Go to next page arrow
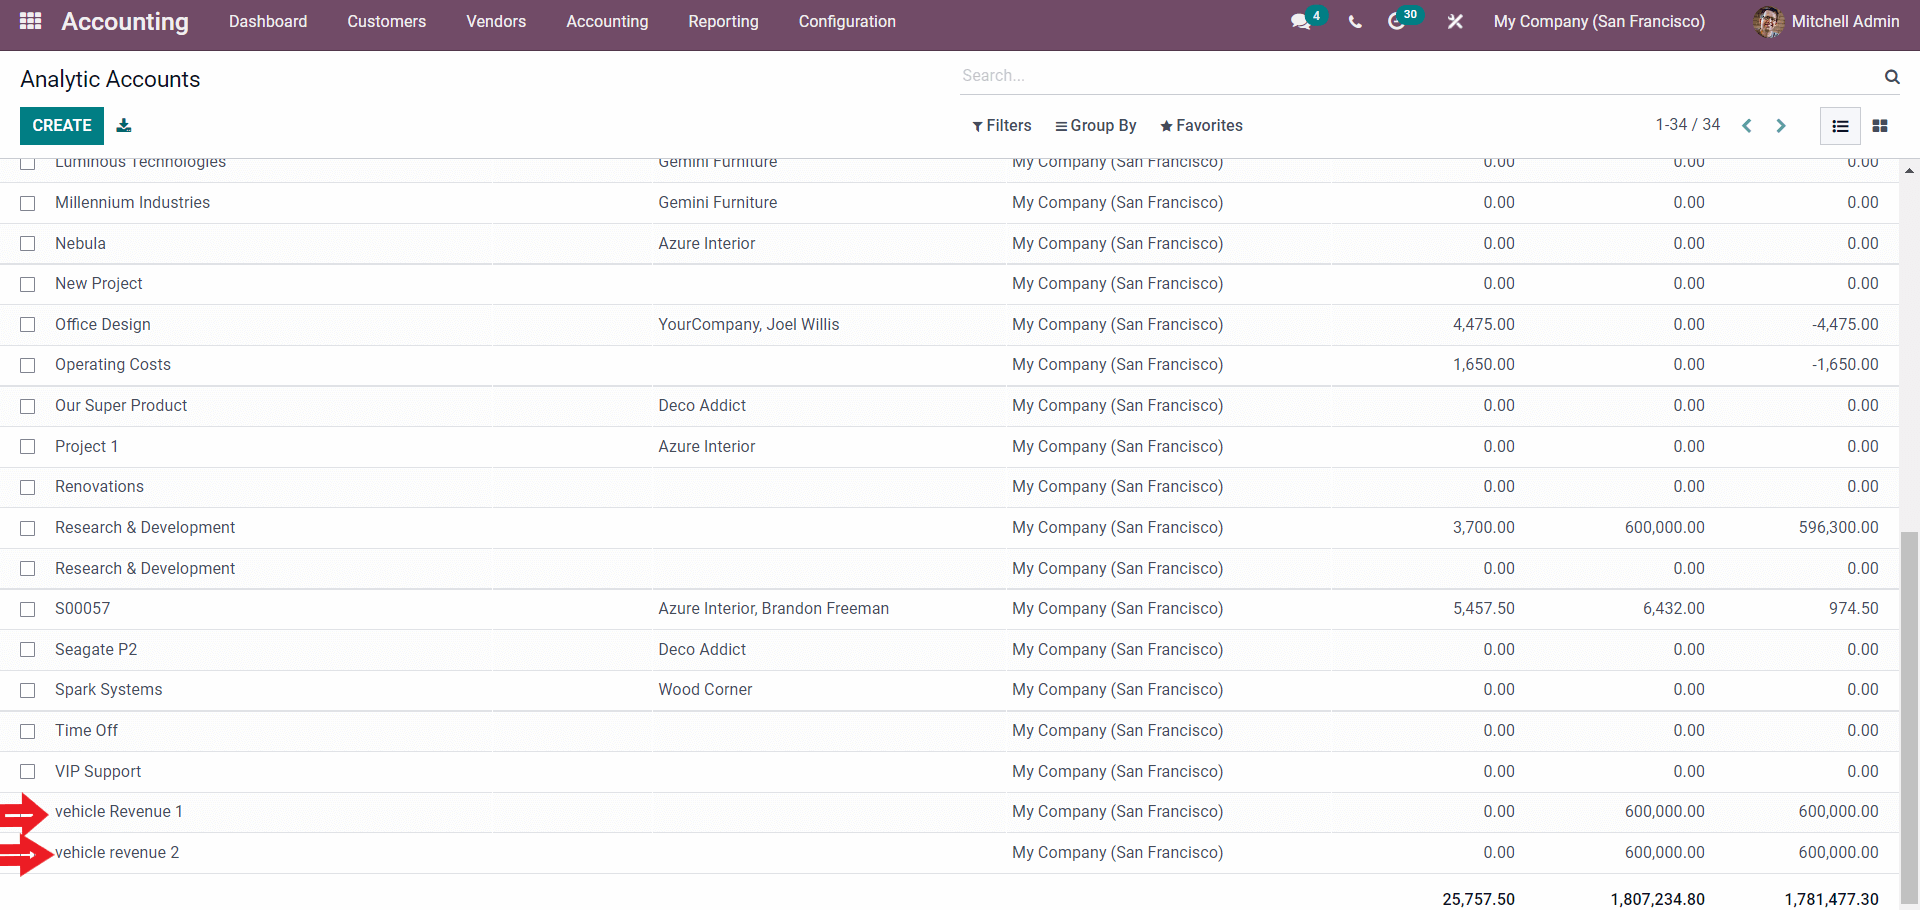Image resolution: width=1920 pixels, height=910 pixels. 1781,126
